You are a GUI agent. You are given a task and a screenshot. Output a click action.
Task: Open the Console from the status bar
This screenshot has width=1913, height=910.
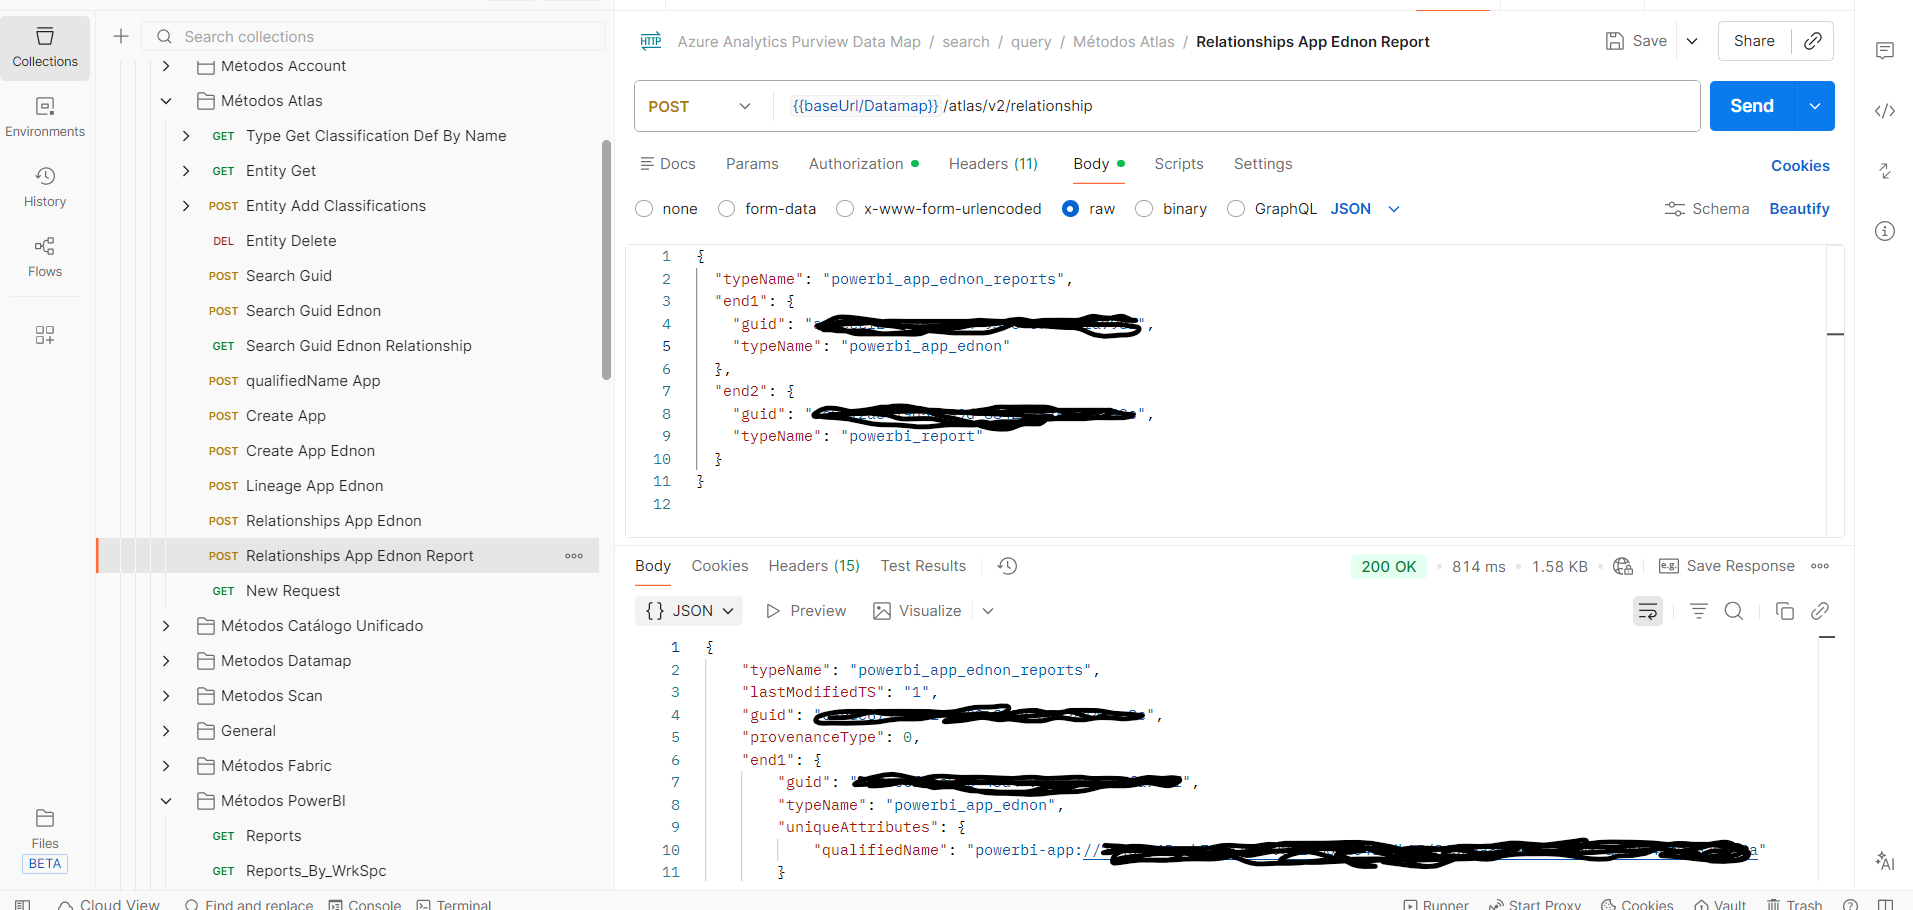(x=364, y=904)
